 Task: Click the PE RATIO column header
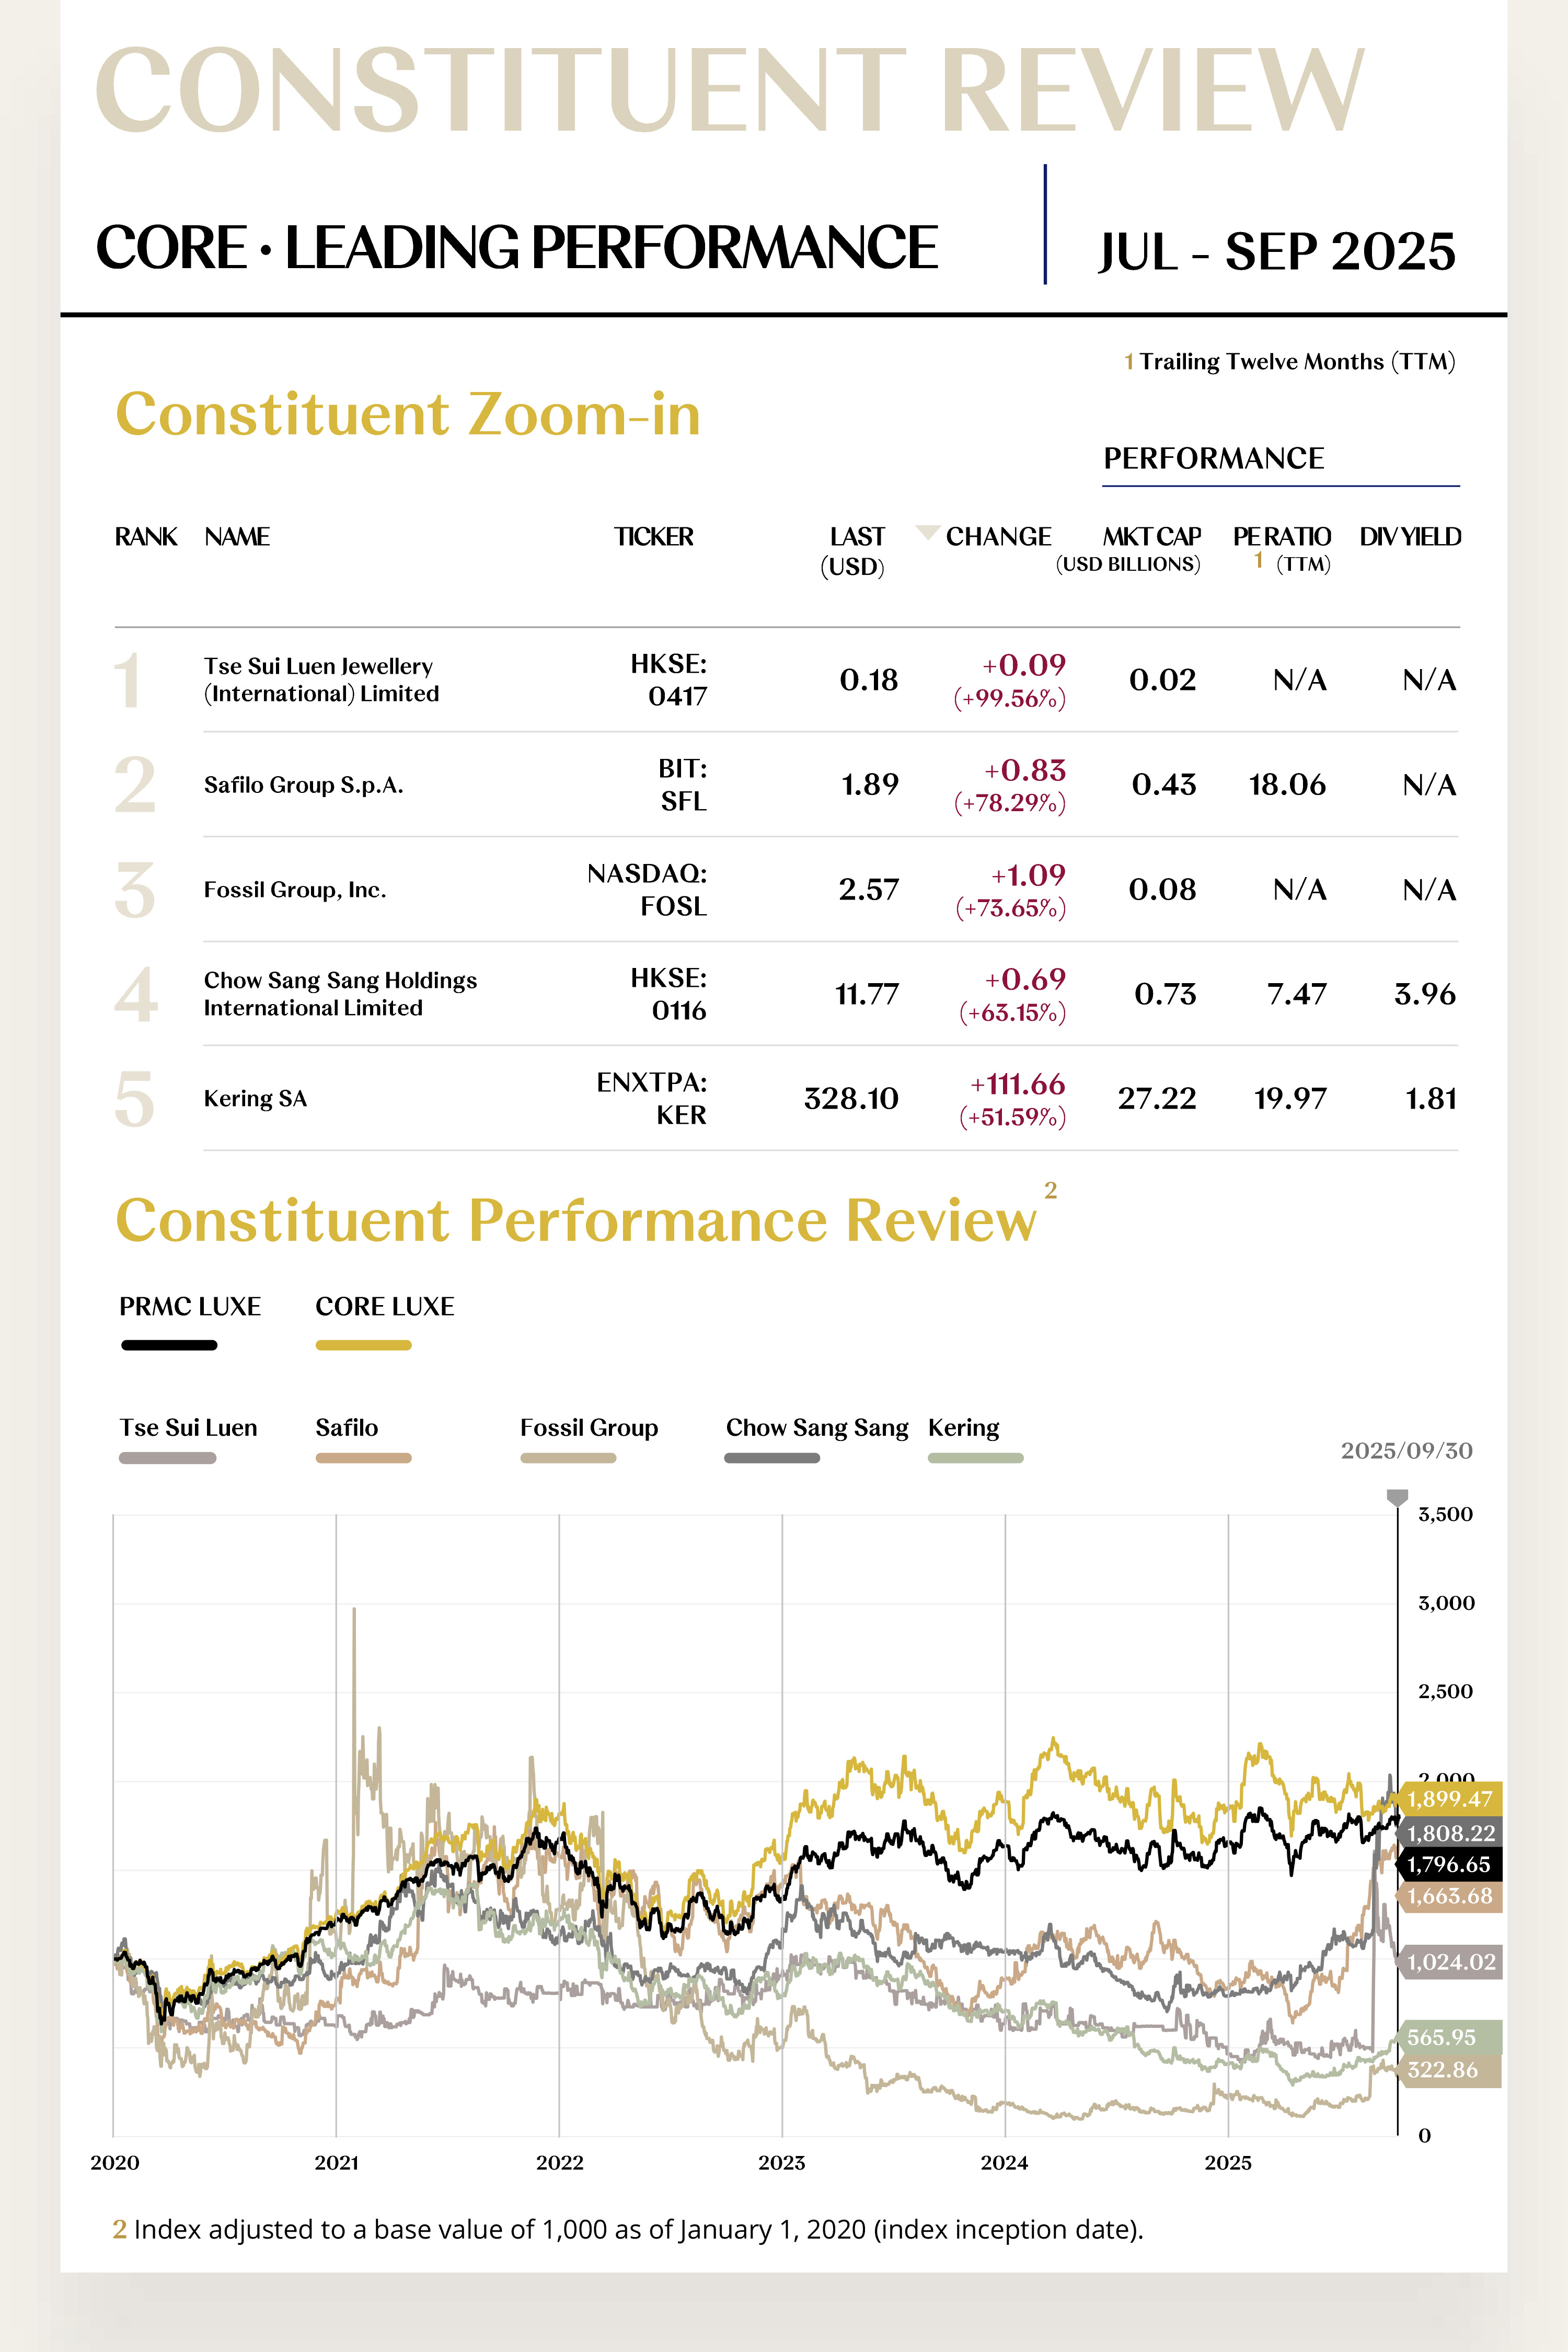coord(1281,537)
